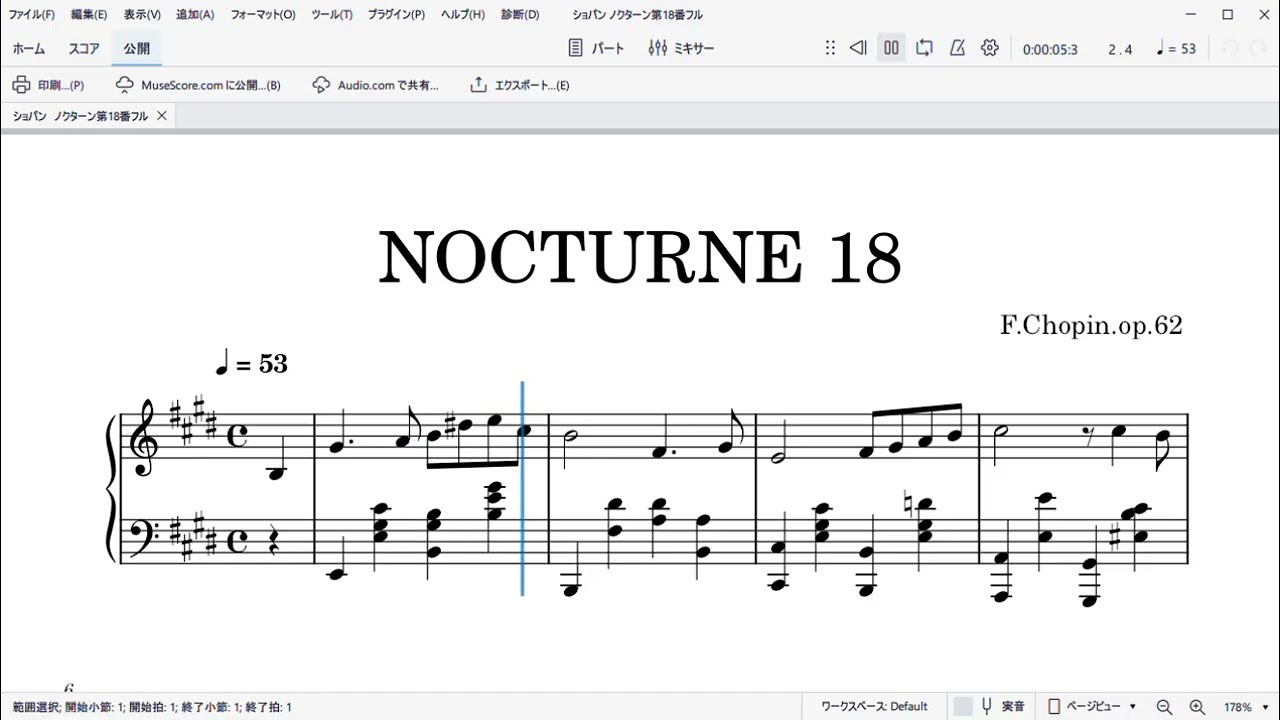Viewport: 1280px width, 720px height.
Task: Open the 診断(D) menu
Action: point(520,15)
